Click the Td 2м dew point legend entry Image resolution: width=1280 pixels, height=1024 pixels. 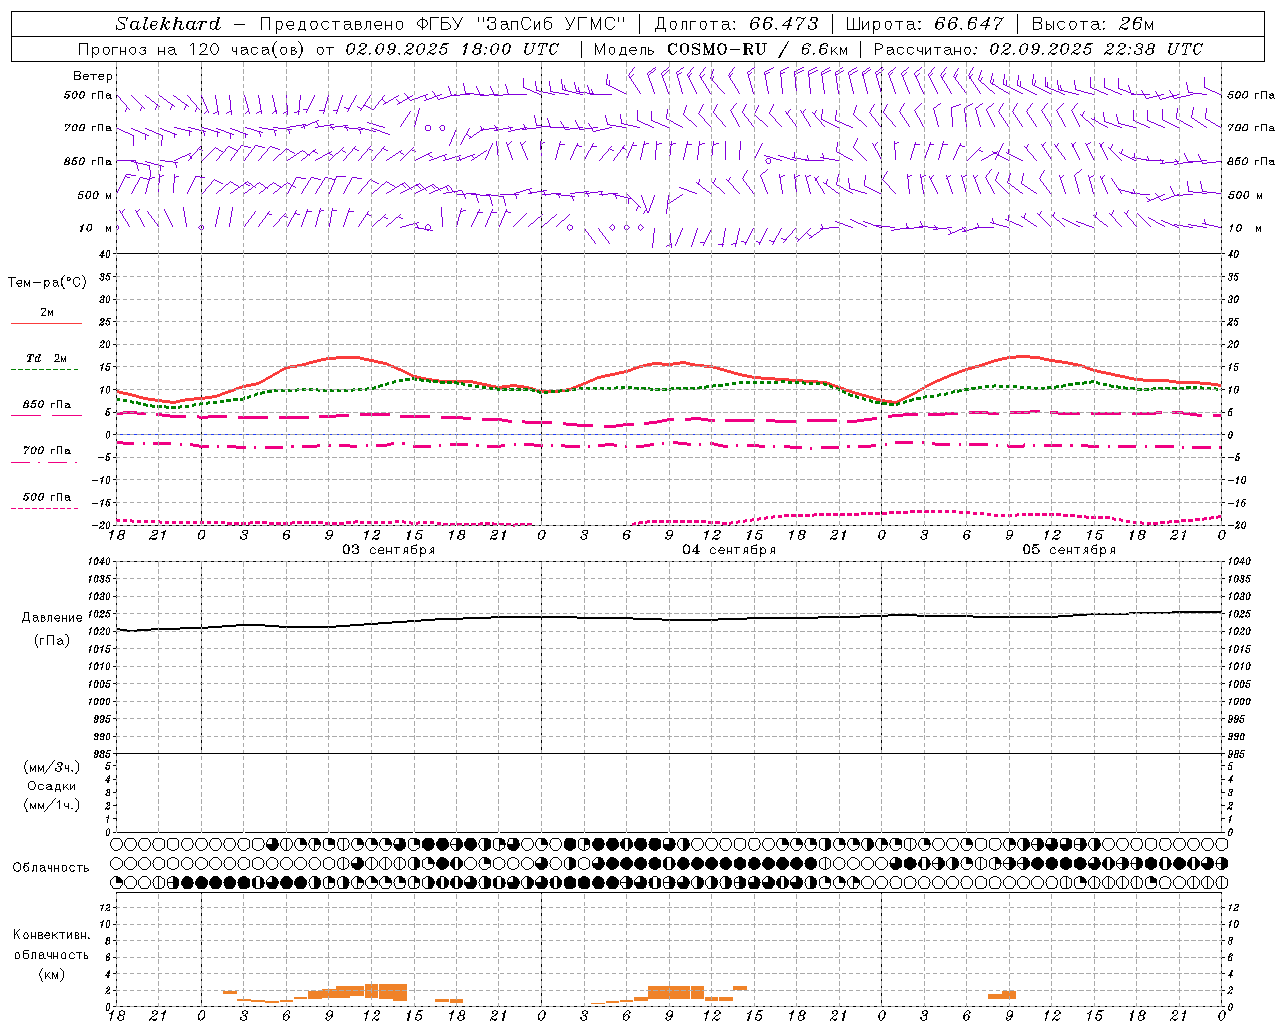click(x=47, y=358)
